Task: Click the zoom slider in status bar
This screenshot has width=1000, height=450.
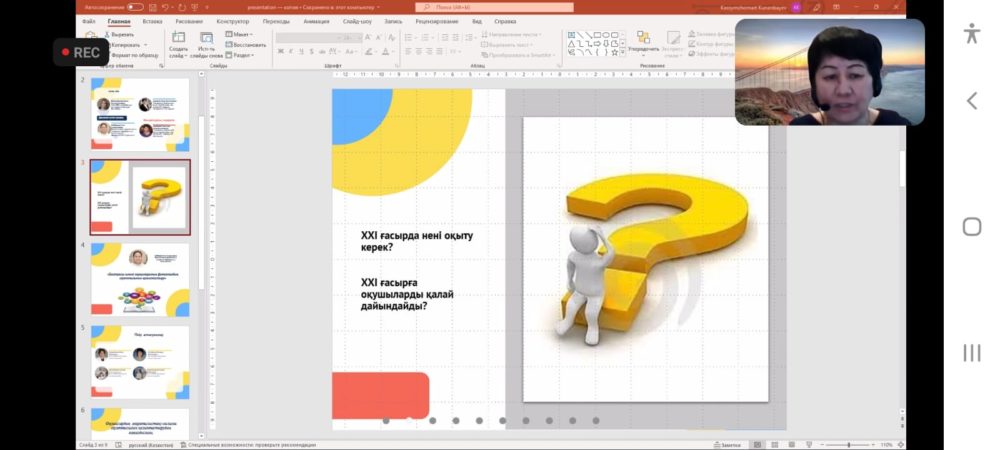Action: pyautogui.click(x=848, y=444)
